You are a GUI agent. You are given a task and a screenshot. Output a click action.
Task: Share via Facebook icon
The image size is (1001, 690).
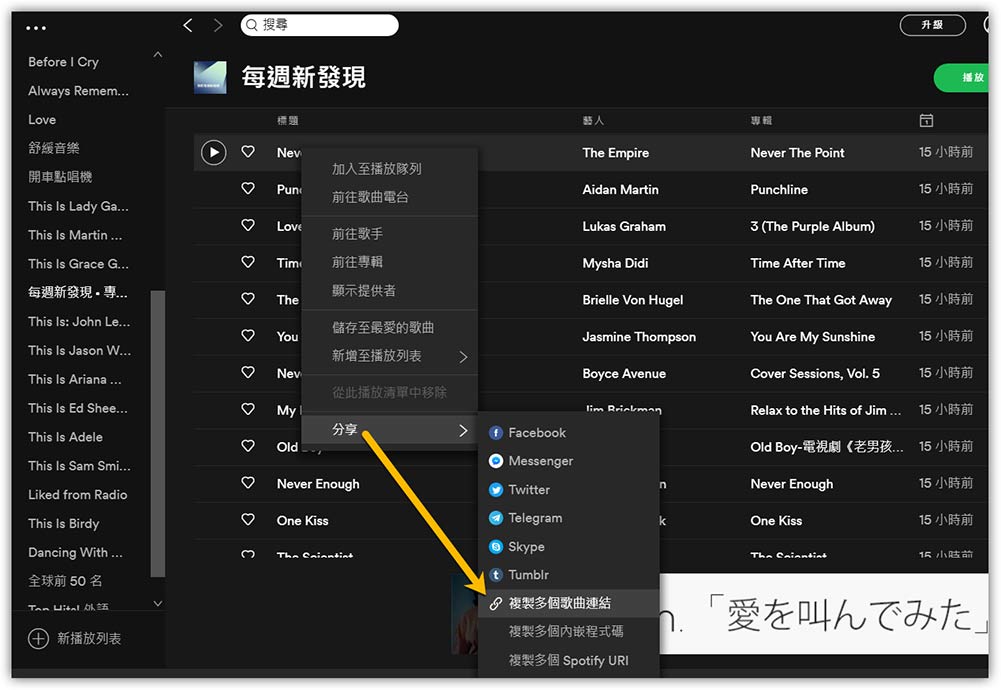point(495,433)
